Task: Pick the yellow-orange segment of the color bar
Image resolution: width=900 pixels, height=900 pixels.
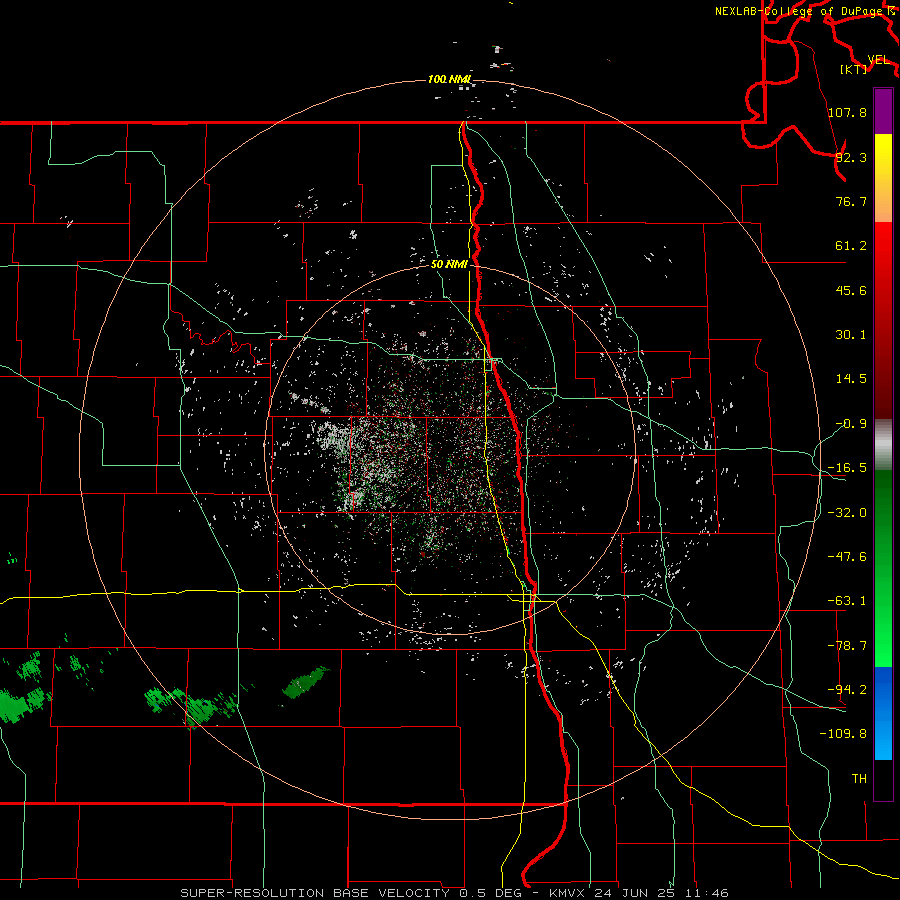Action: [x=883, y=178]
